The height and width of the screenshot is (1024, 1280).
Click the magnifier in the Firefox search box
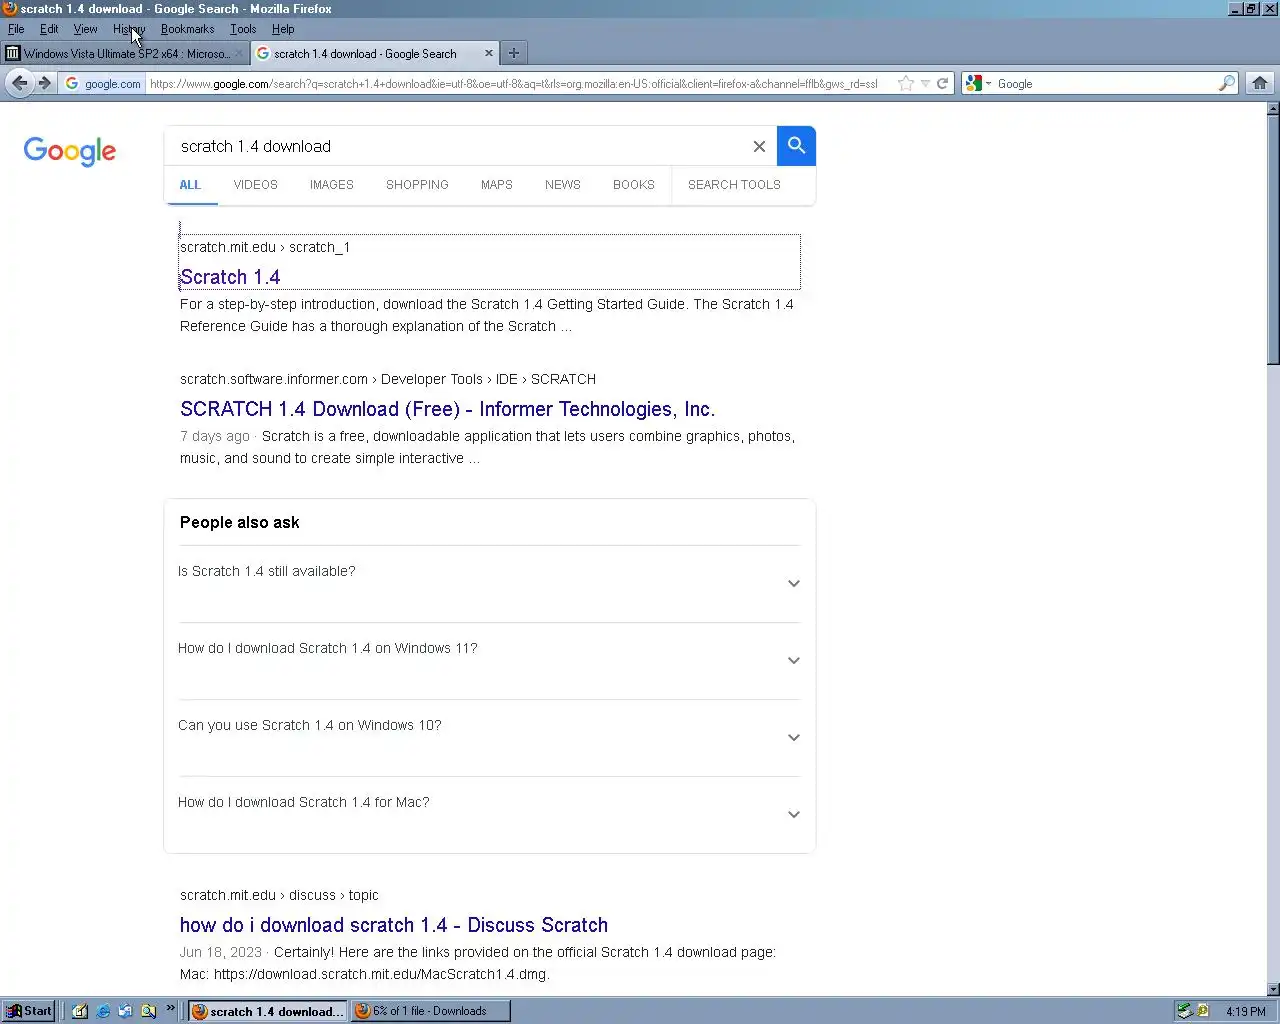point(1226,84)
